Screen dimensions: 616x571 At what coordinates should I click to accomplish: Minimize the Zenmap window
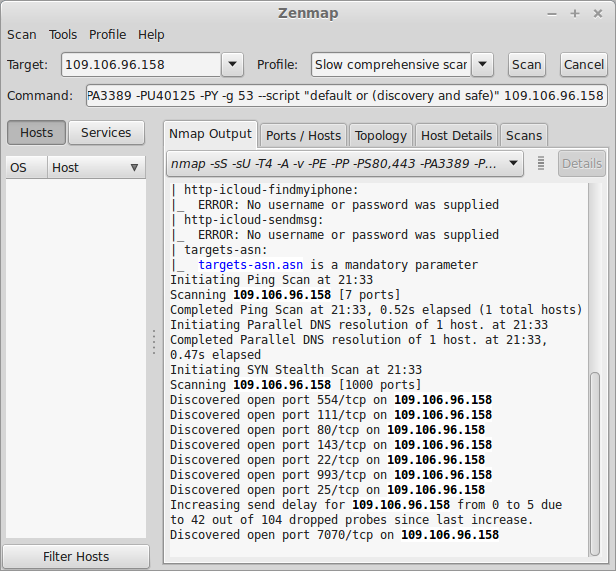[552, 14]
